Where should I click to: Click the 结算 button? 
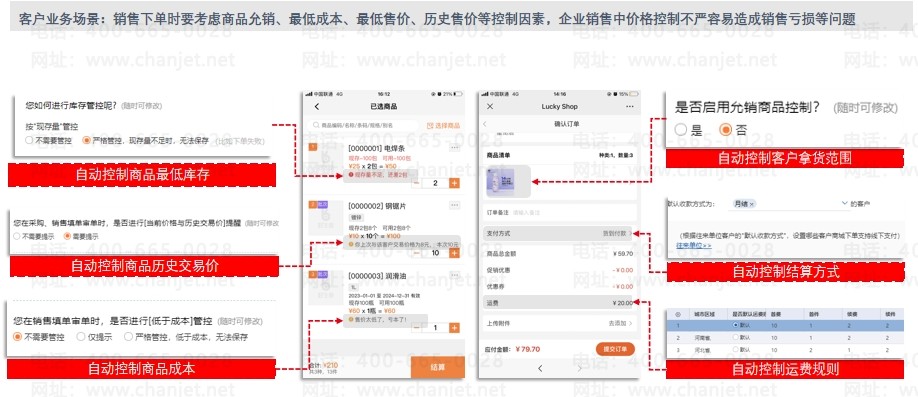437,367
